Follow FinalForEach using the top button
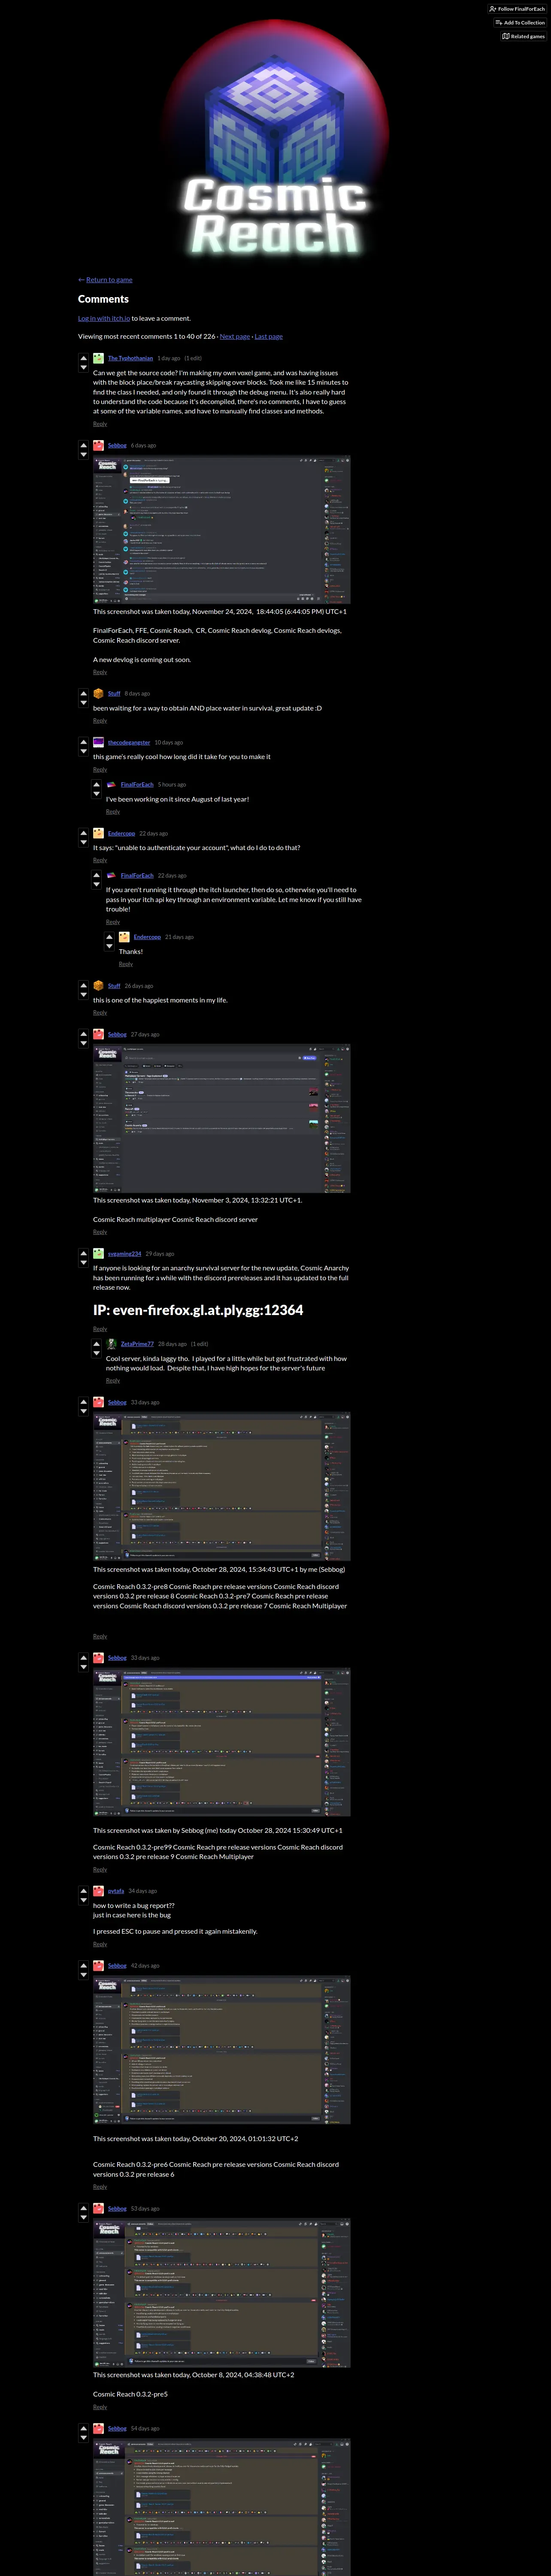 [x=517, y=8]
